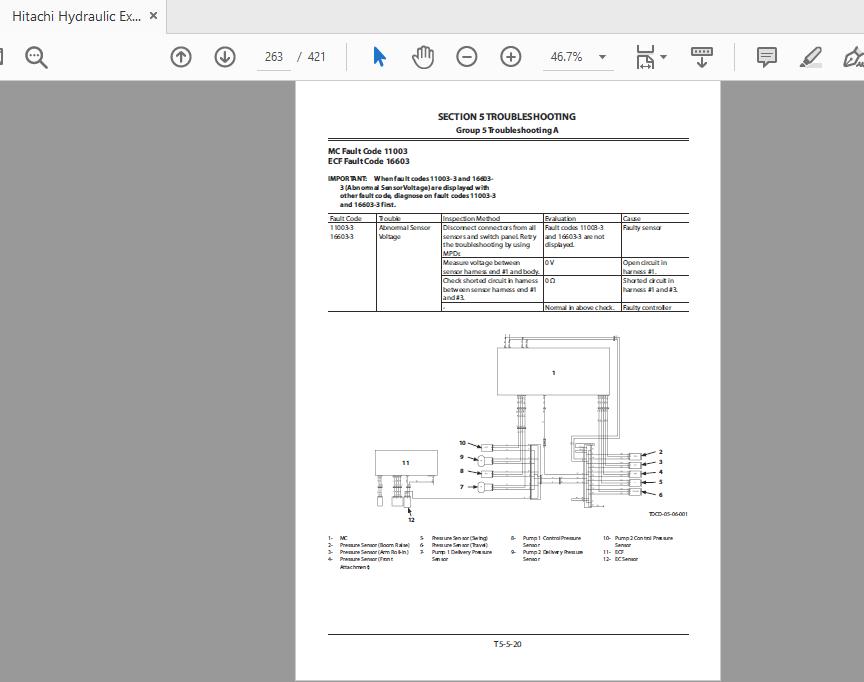Click the Group 5 Troubleshooting A subheading
This screenshot has width=864, height=682.
coord(507,130)
